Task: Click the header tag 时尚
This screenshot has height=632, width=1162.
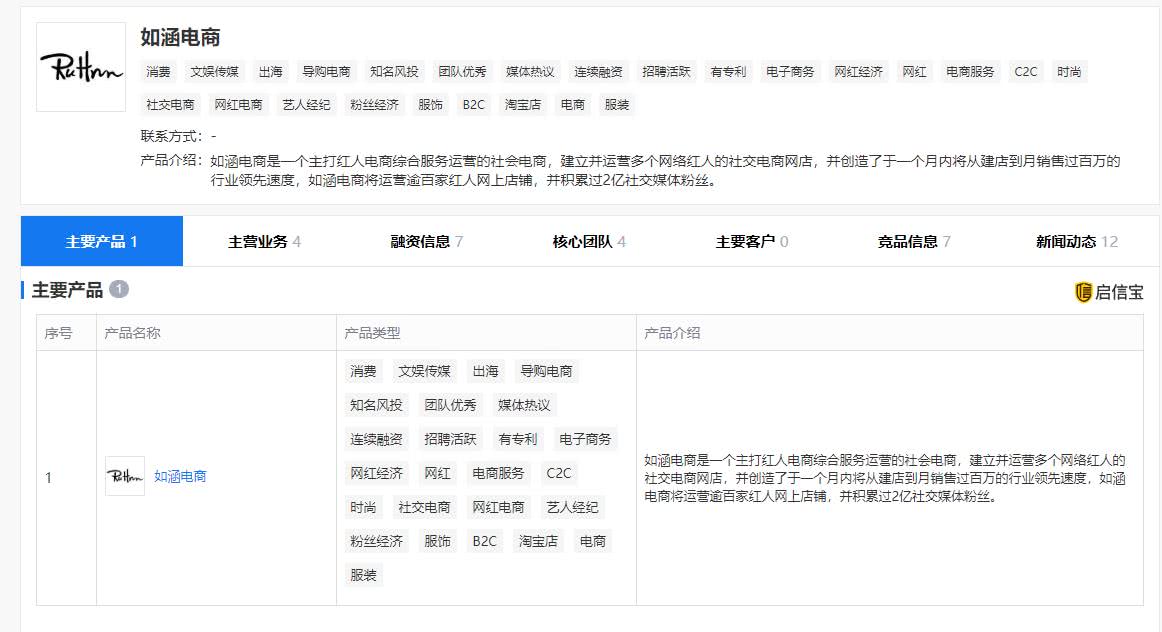Action: [1069, 72]
